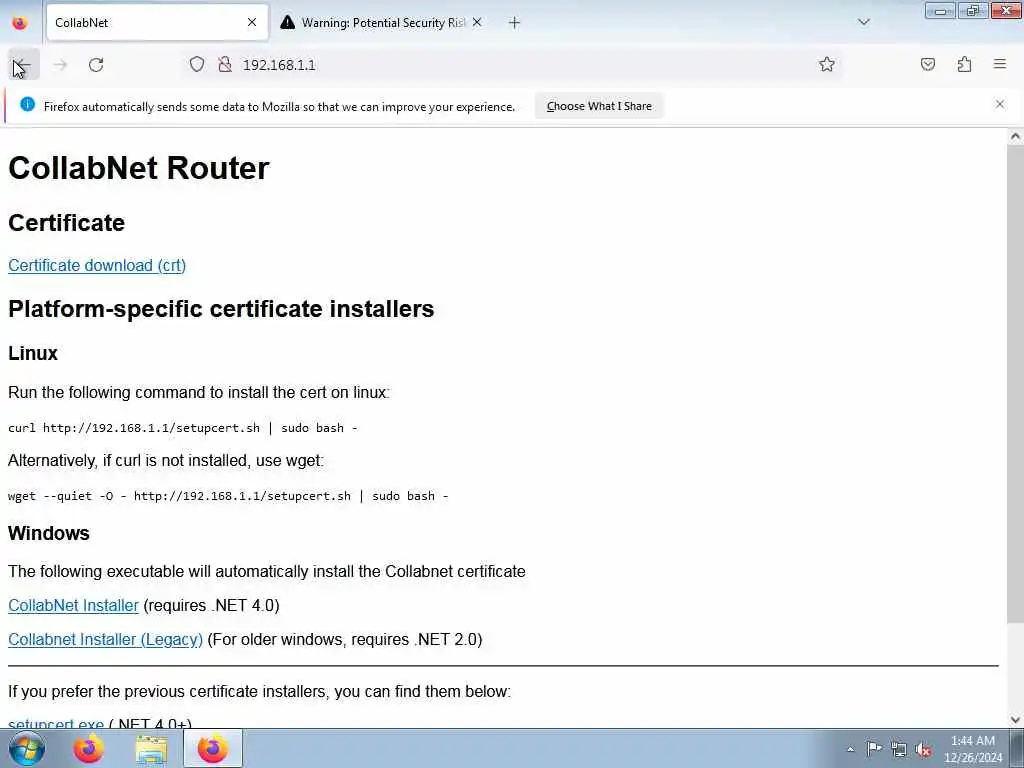
Task: Open the Windows Start menu
Action: (x=27, y=748)
